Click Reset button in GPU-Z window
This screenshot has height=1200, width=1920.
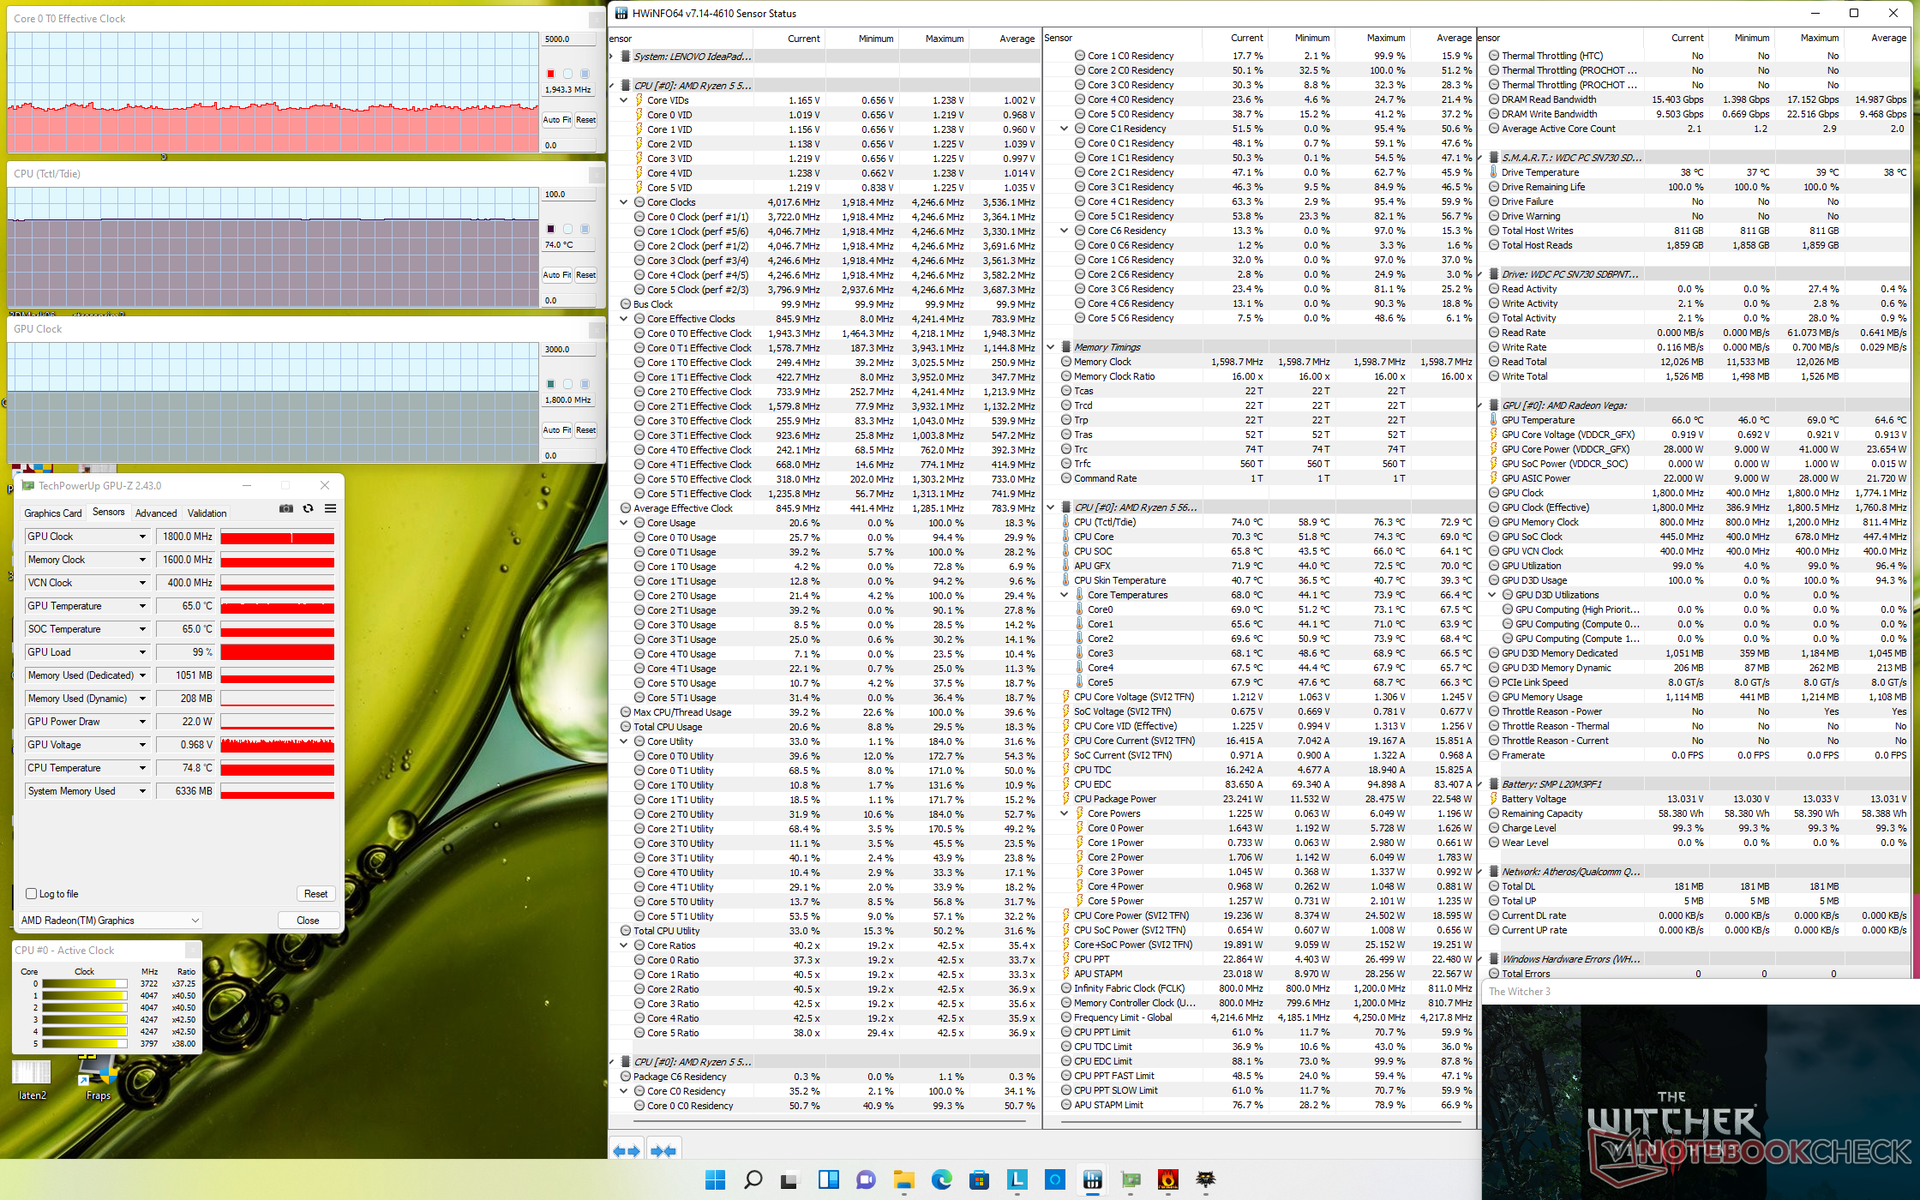[x=316, y=894]
